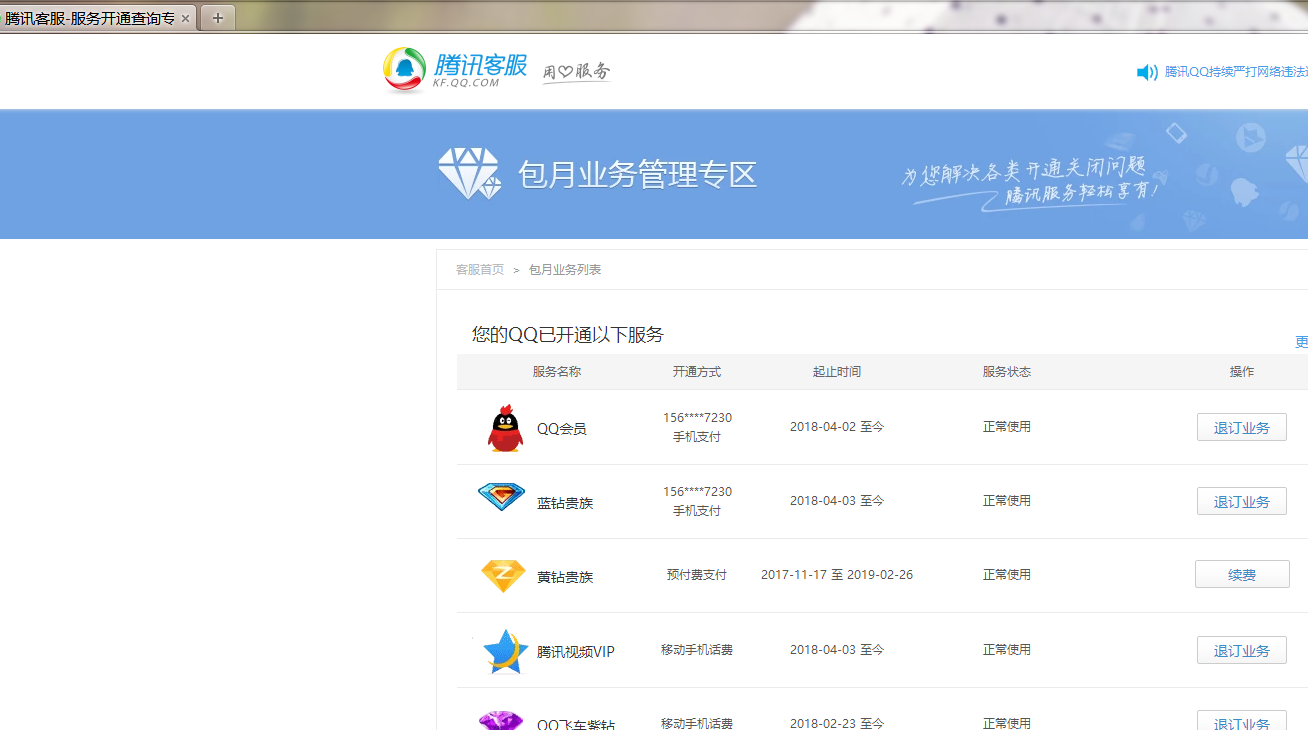Click the QQ会员 service name
Screen dimensions: 1308x730
coord(561,429)
